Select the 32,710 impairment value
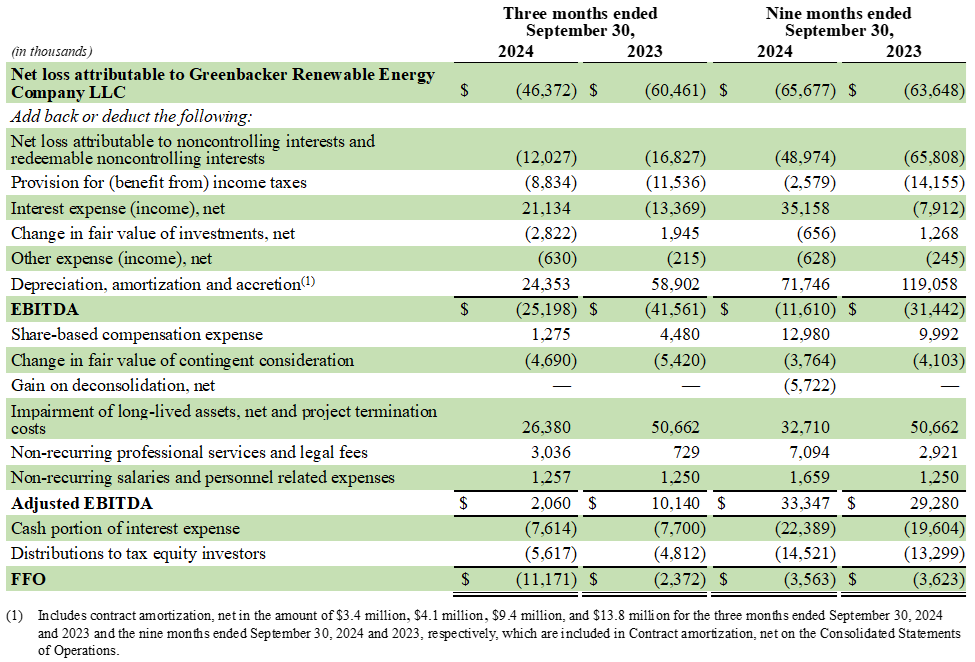 805,428
